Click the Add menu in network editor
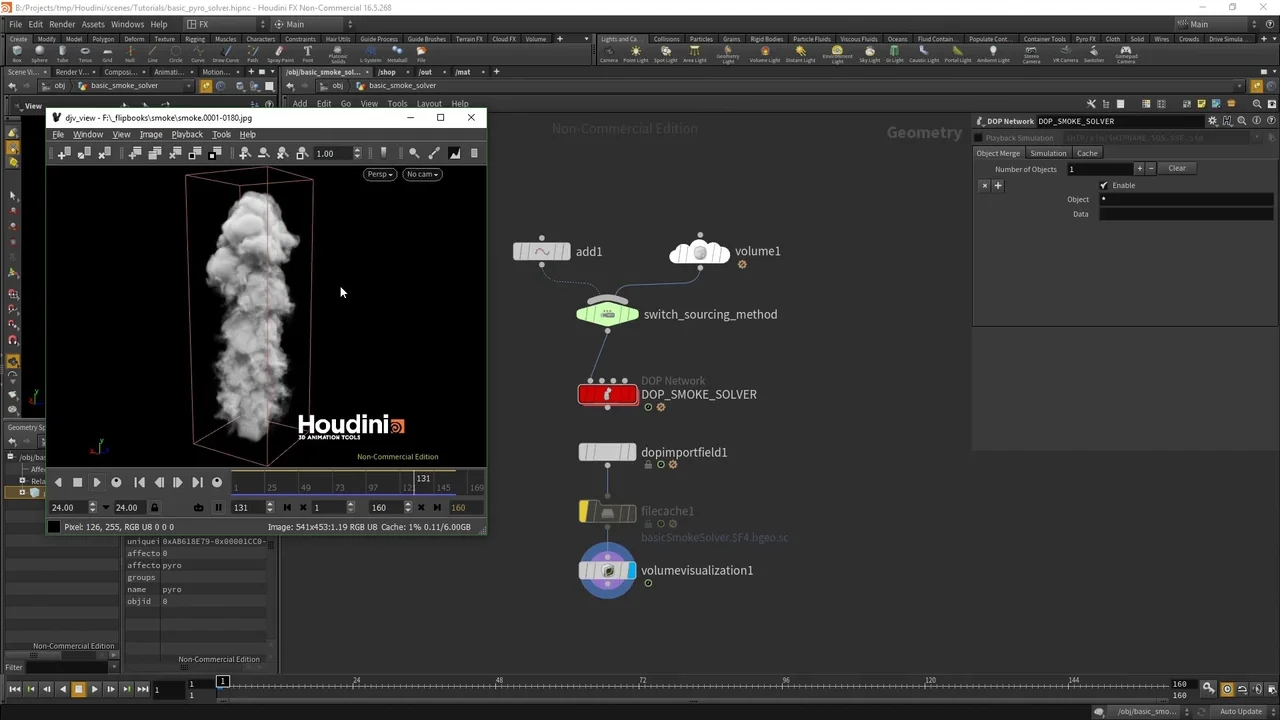Screen dimensions: 1280x720 coord(300,104)
